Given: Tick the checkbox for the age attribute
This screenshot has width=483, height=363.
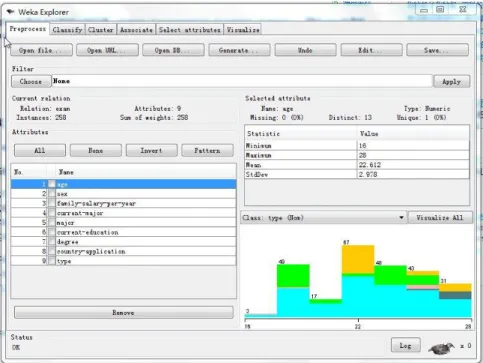Looking at the screenshot, I should (x=52, y=184).
